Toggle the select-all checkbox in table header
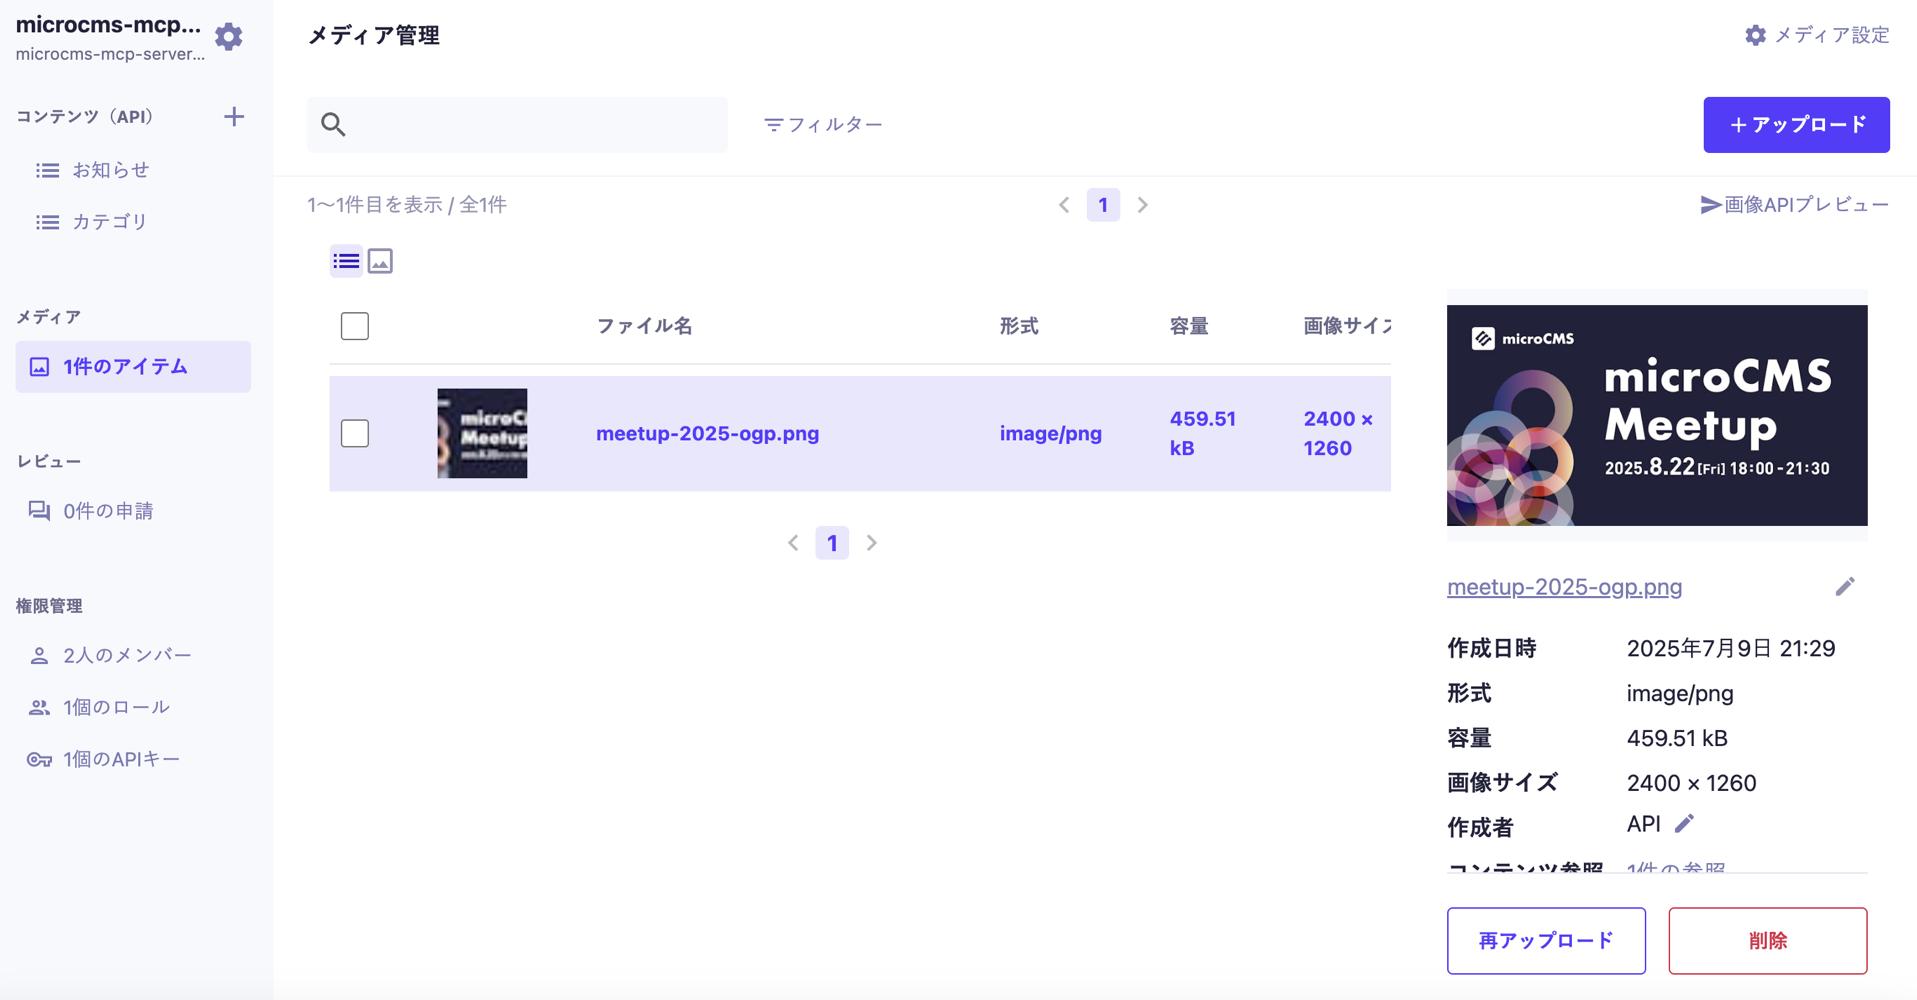This screenshot has height=1000, width=1917. (355, 326)
